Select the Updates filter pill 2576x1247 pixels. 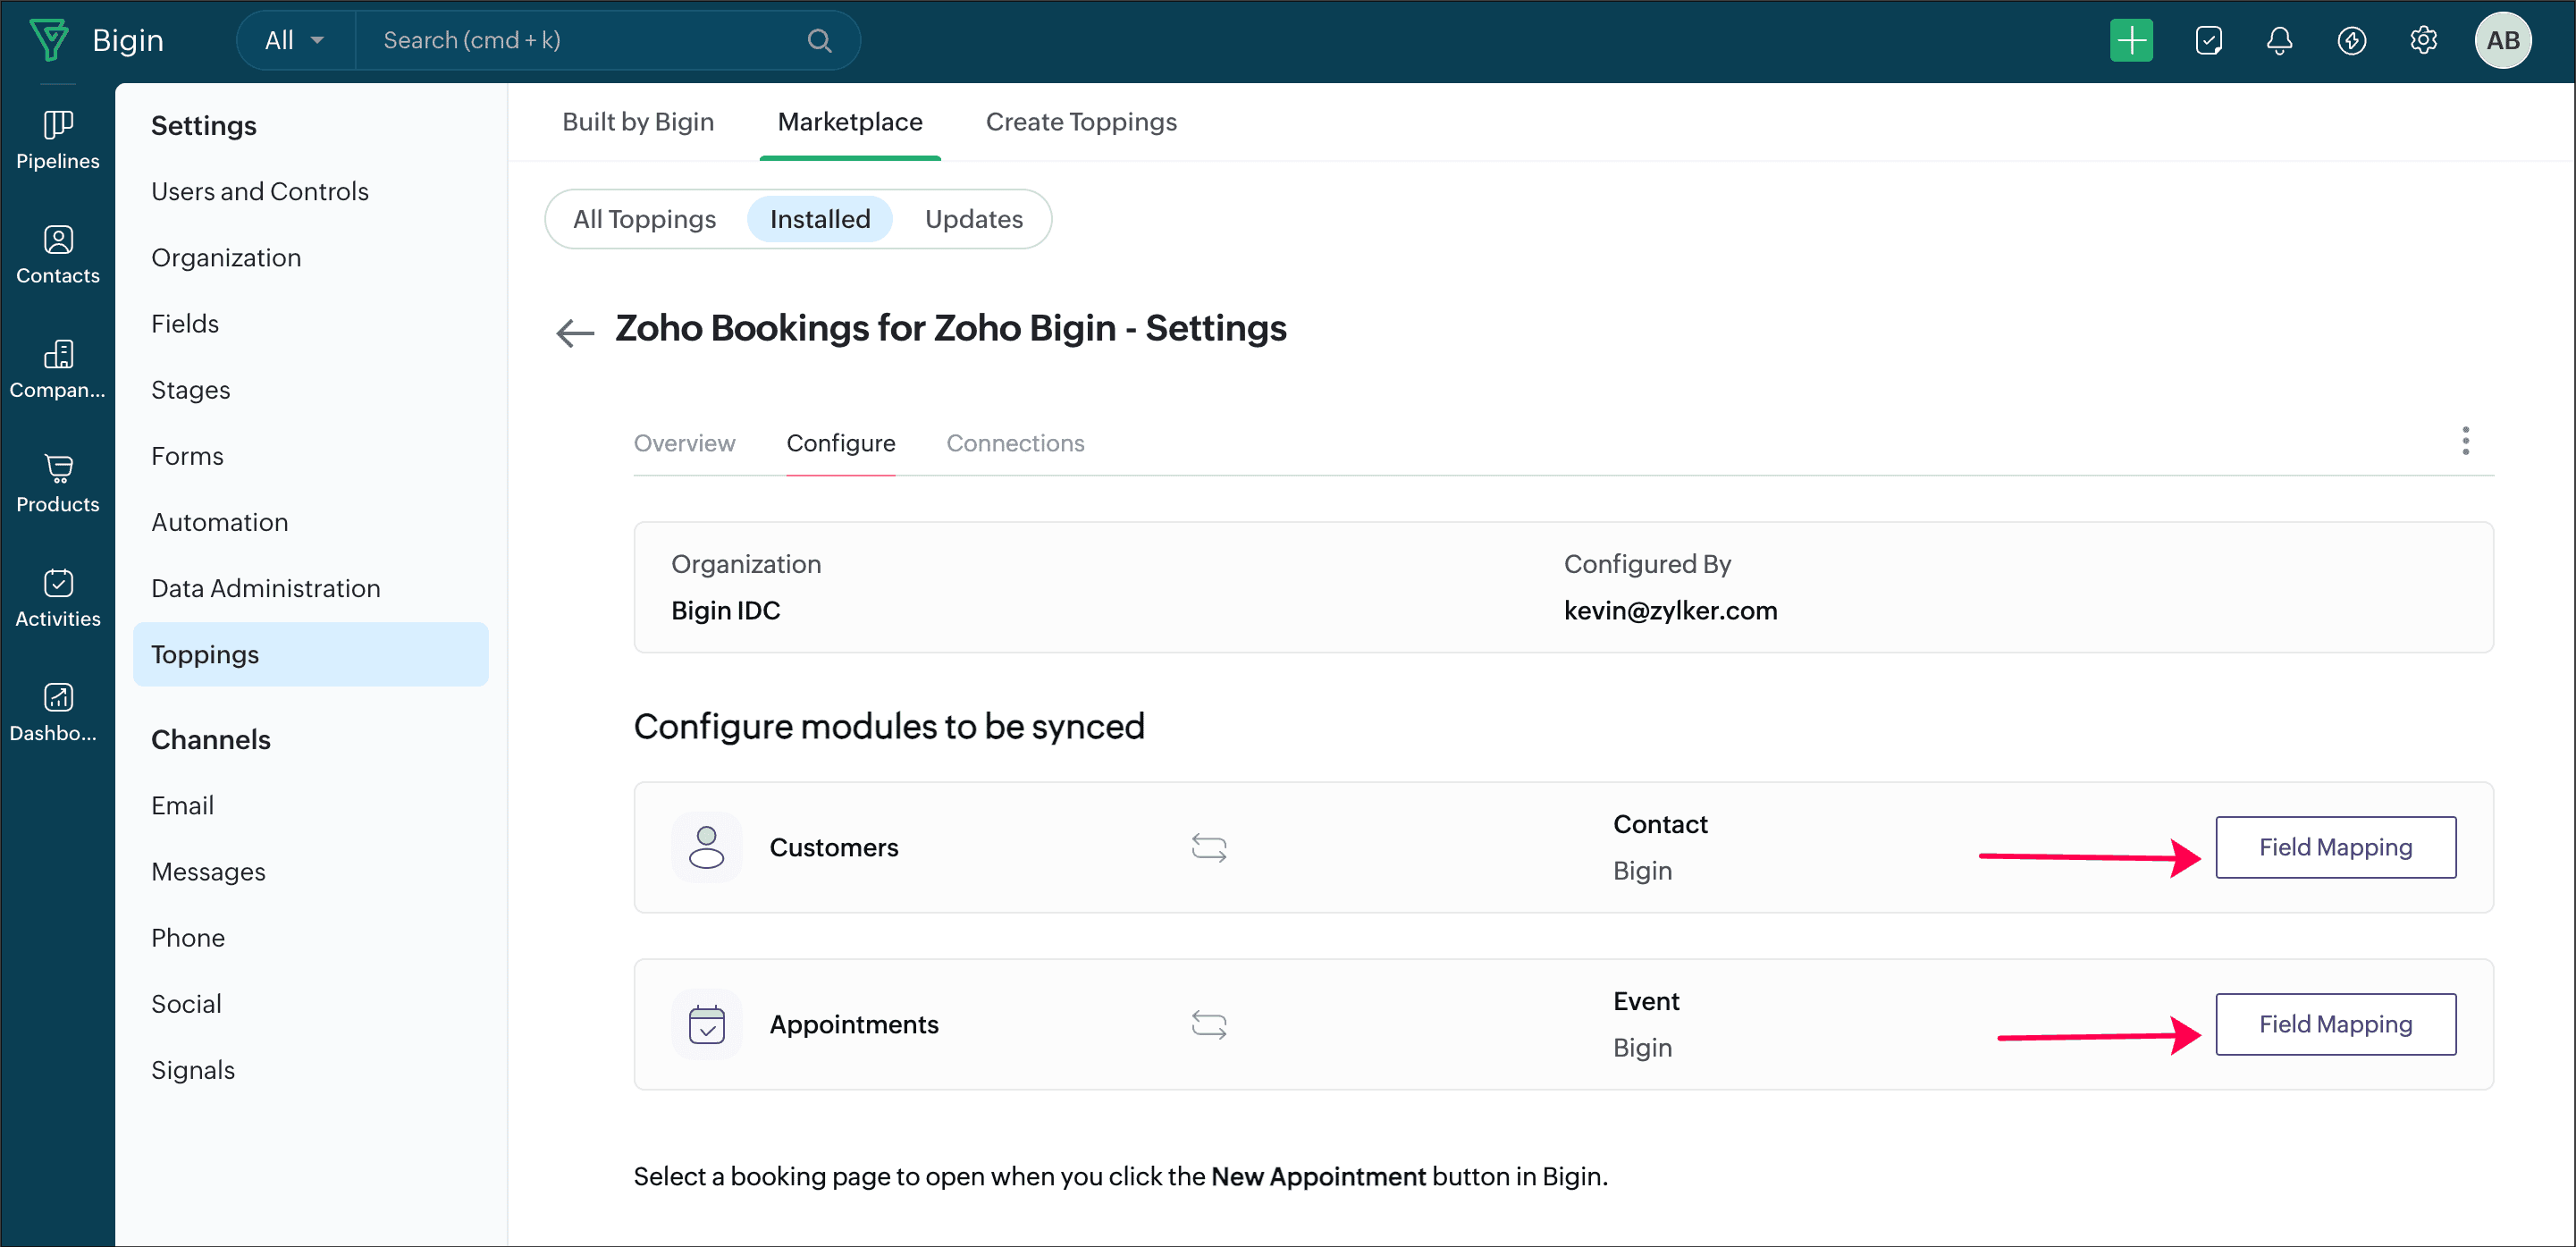point(973,219)
